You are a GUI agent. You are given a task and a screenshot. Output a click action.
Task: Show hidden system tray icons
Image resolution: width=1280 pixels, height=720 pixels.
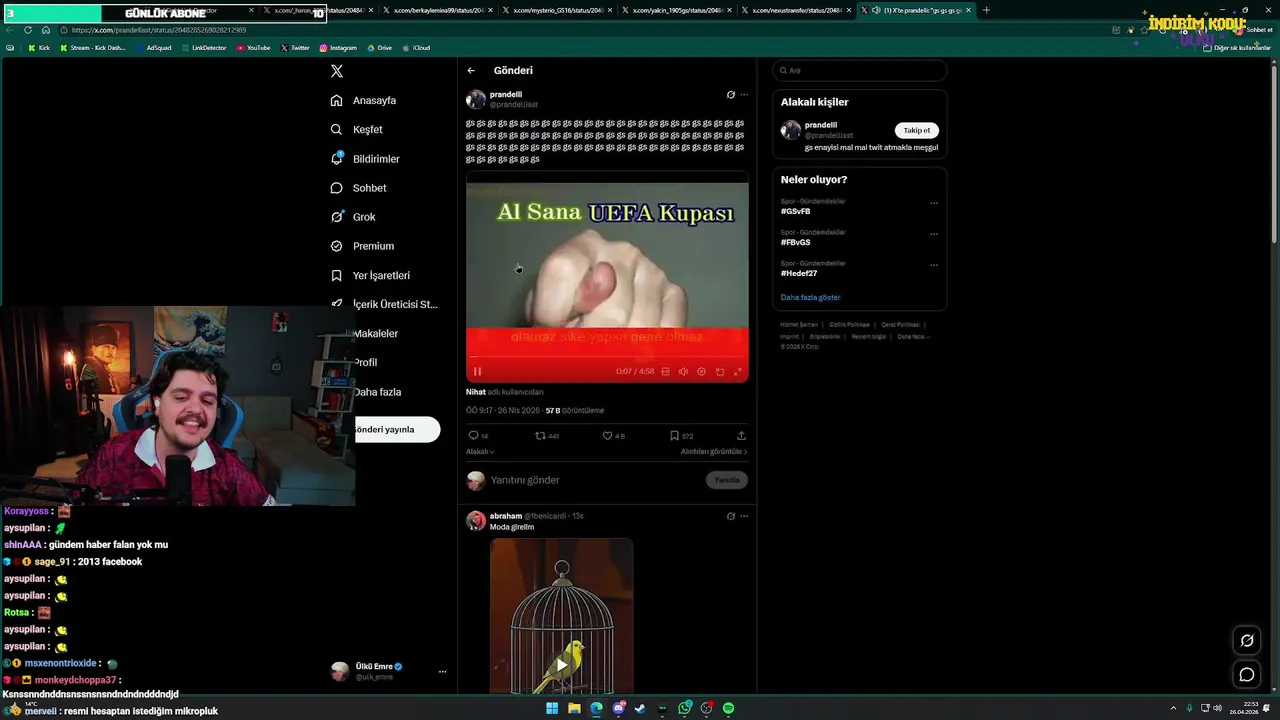coord(1174,708)
